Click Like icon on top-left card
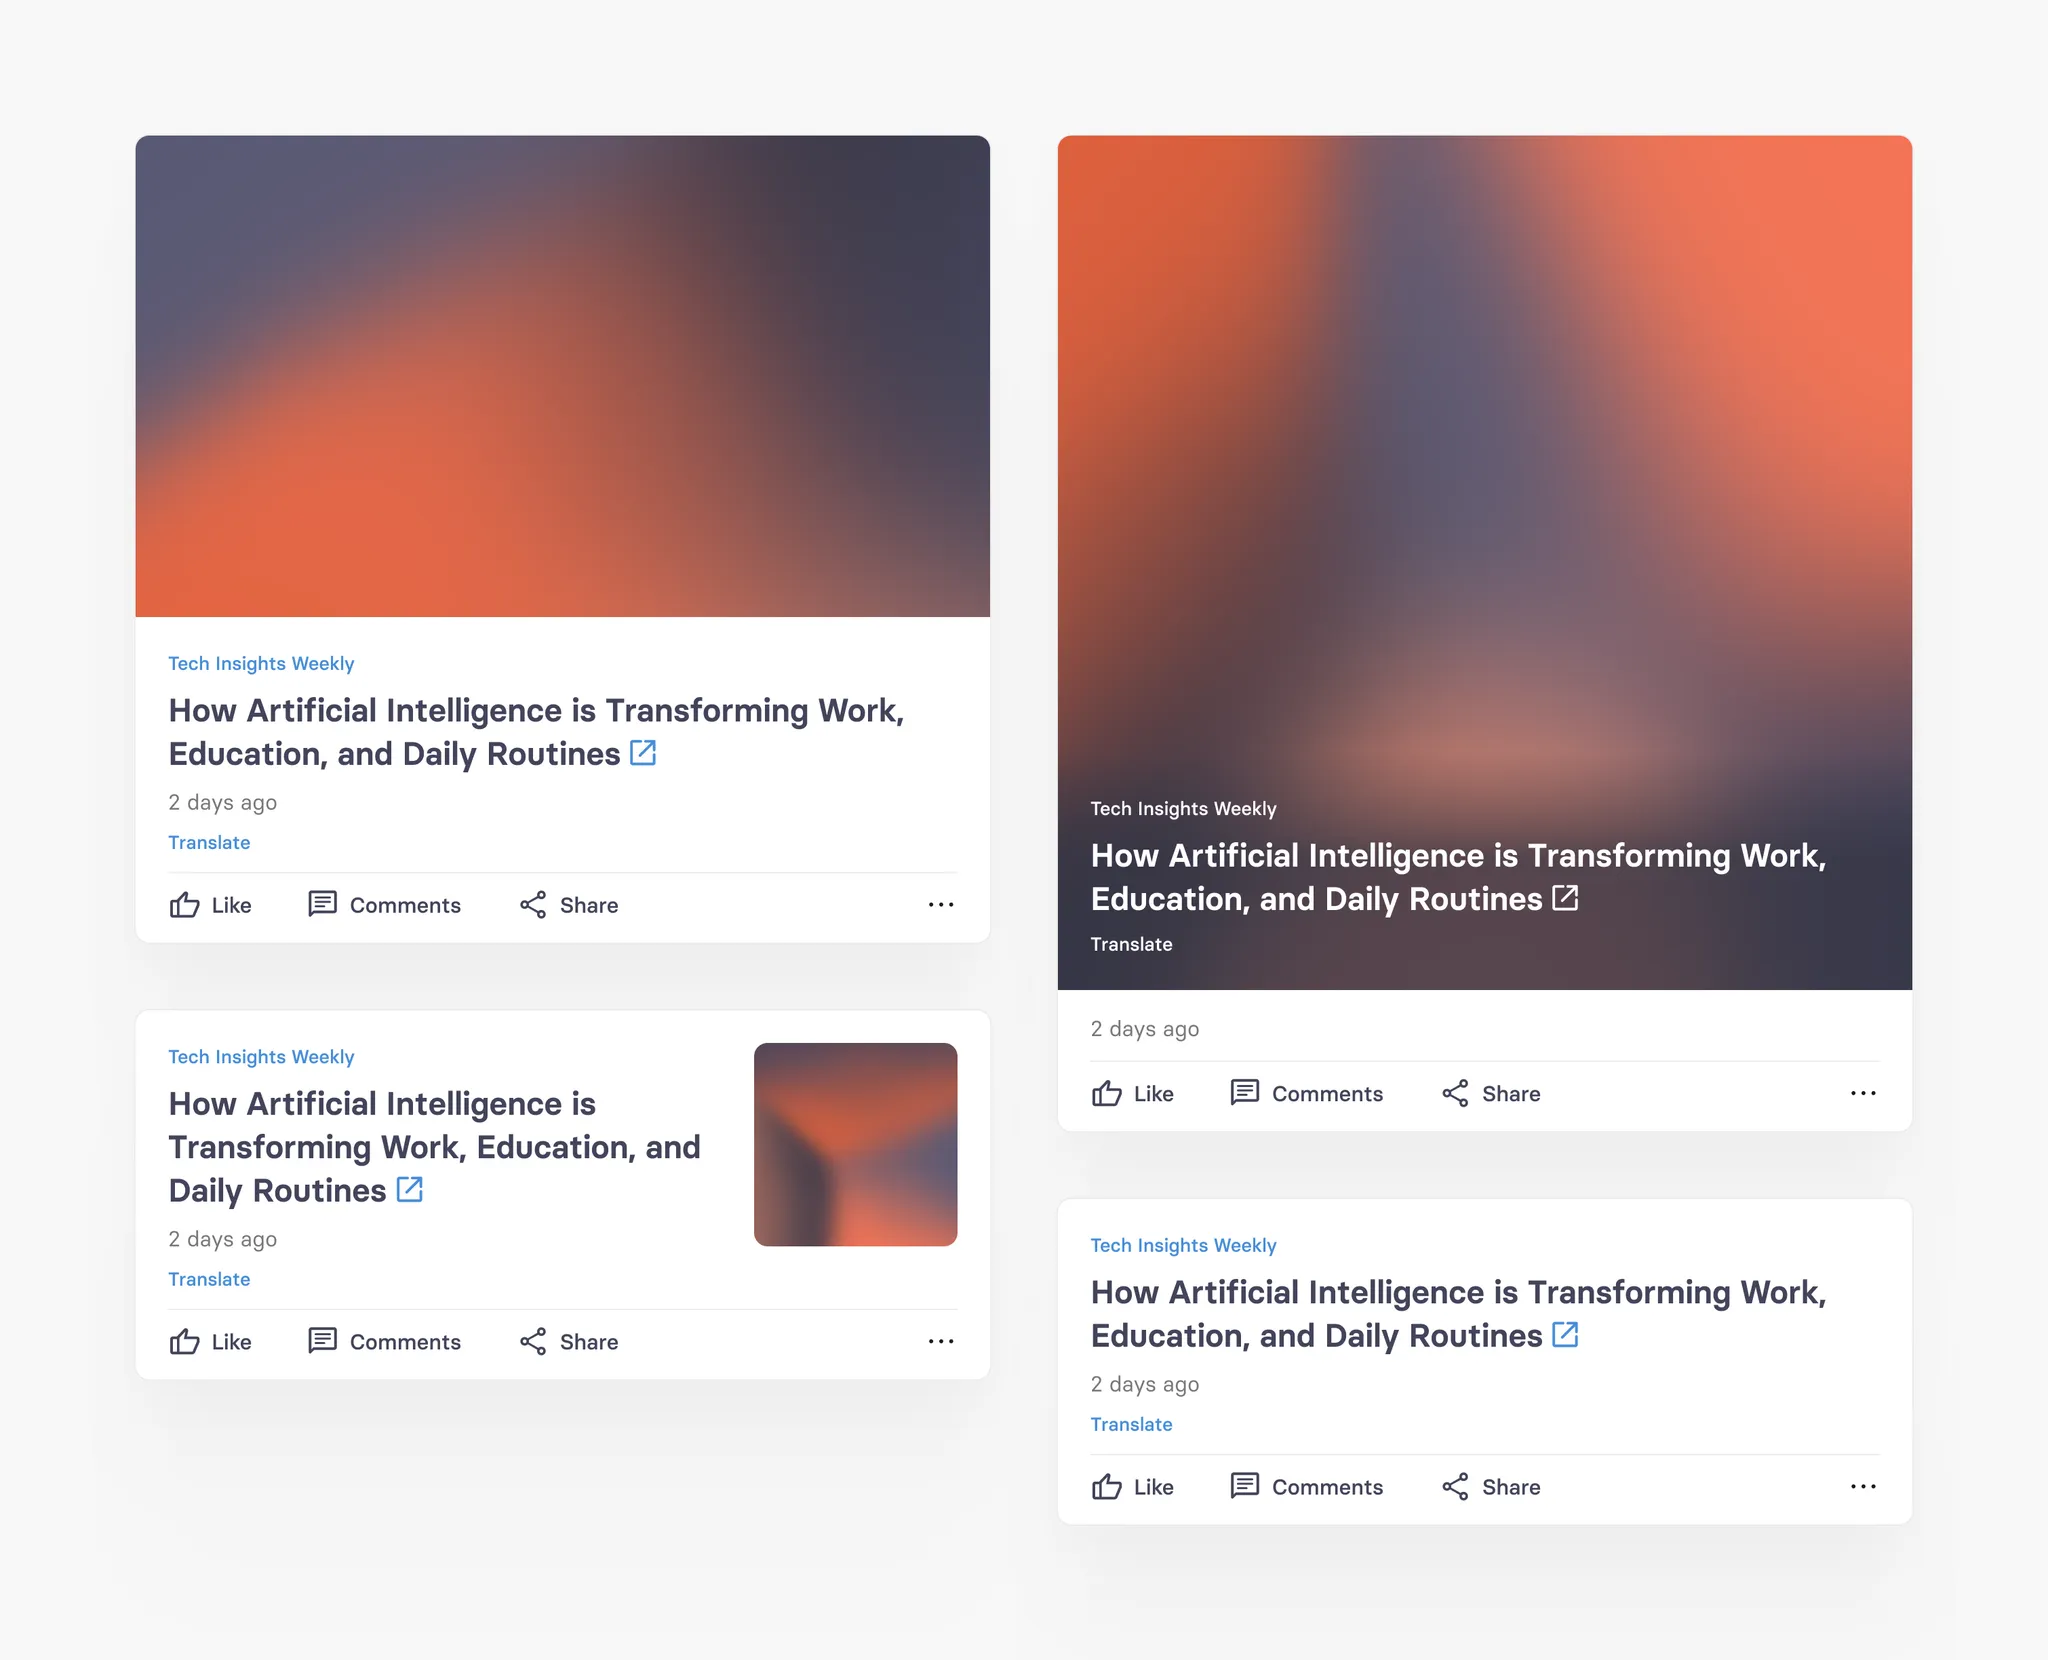The image size is (2048, 1660). [x=184, y=905]
